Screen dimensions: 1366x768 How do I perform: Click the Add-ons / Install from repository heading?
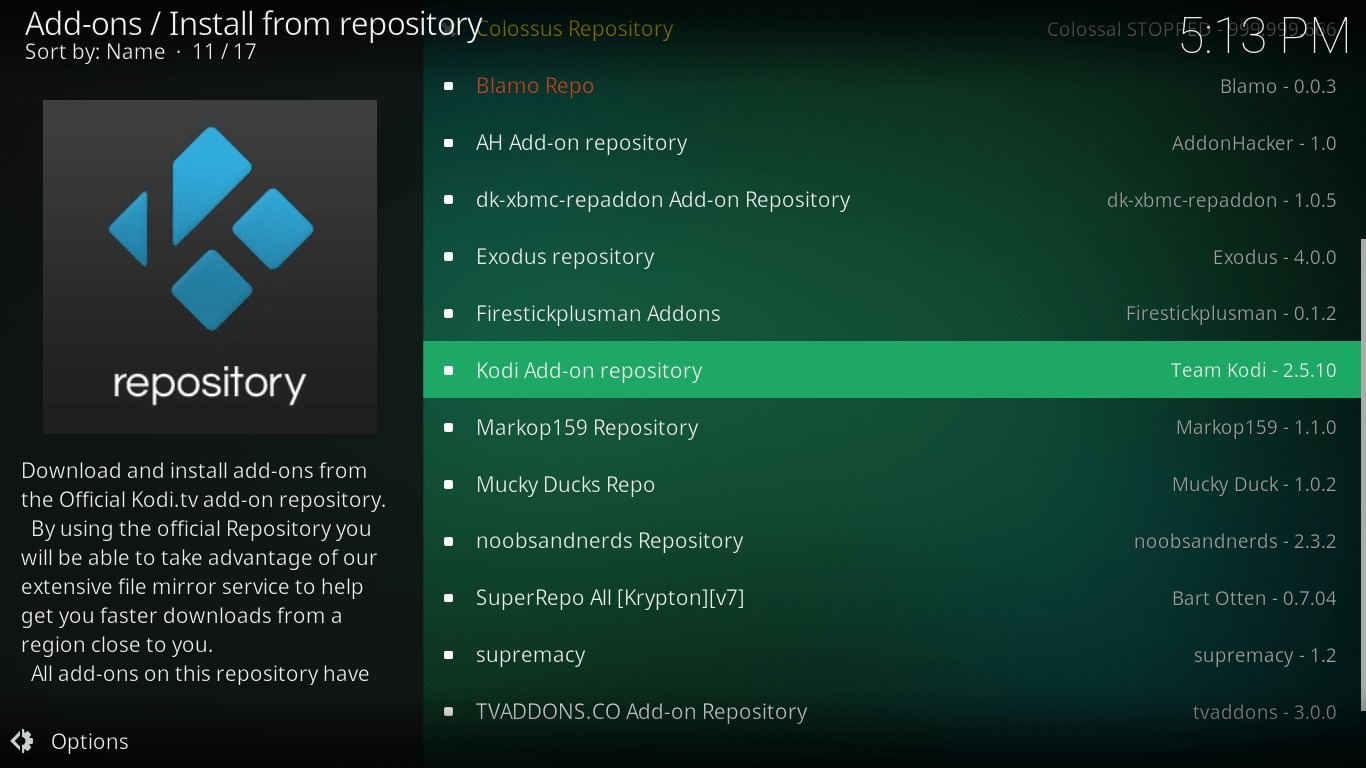[x=254, y=22]
